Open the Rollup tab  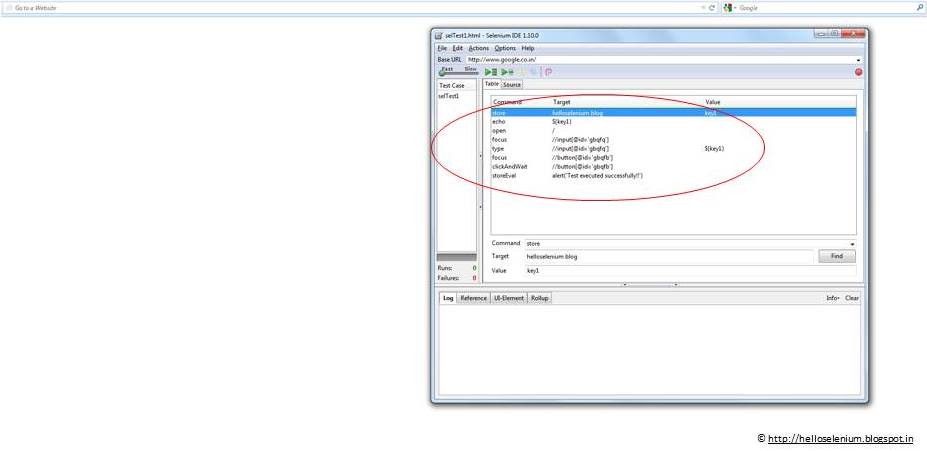point(539,298)
